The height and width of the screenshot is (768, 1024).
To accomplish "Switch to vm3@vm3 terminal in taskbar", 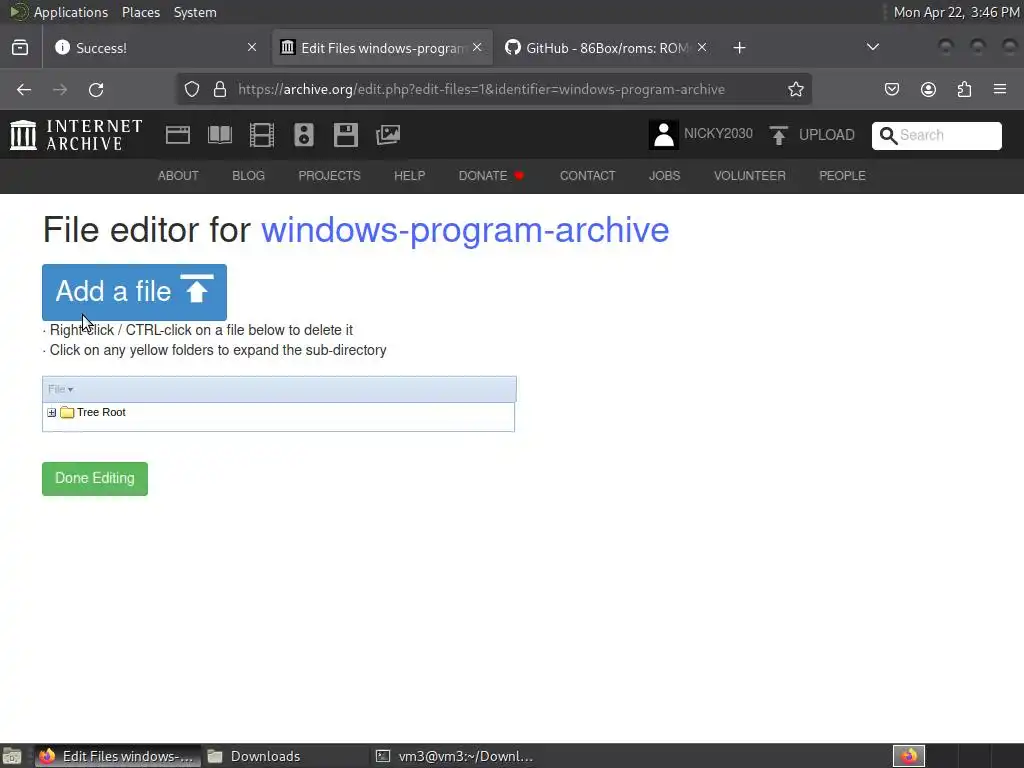I will click(x=455, y=756).
